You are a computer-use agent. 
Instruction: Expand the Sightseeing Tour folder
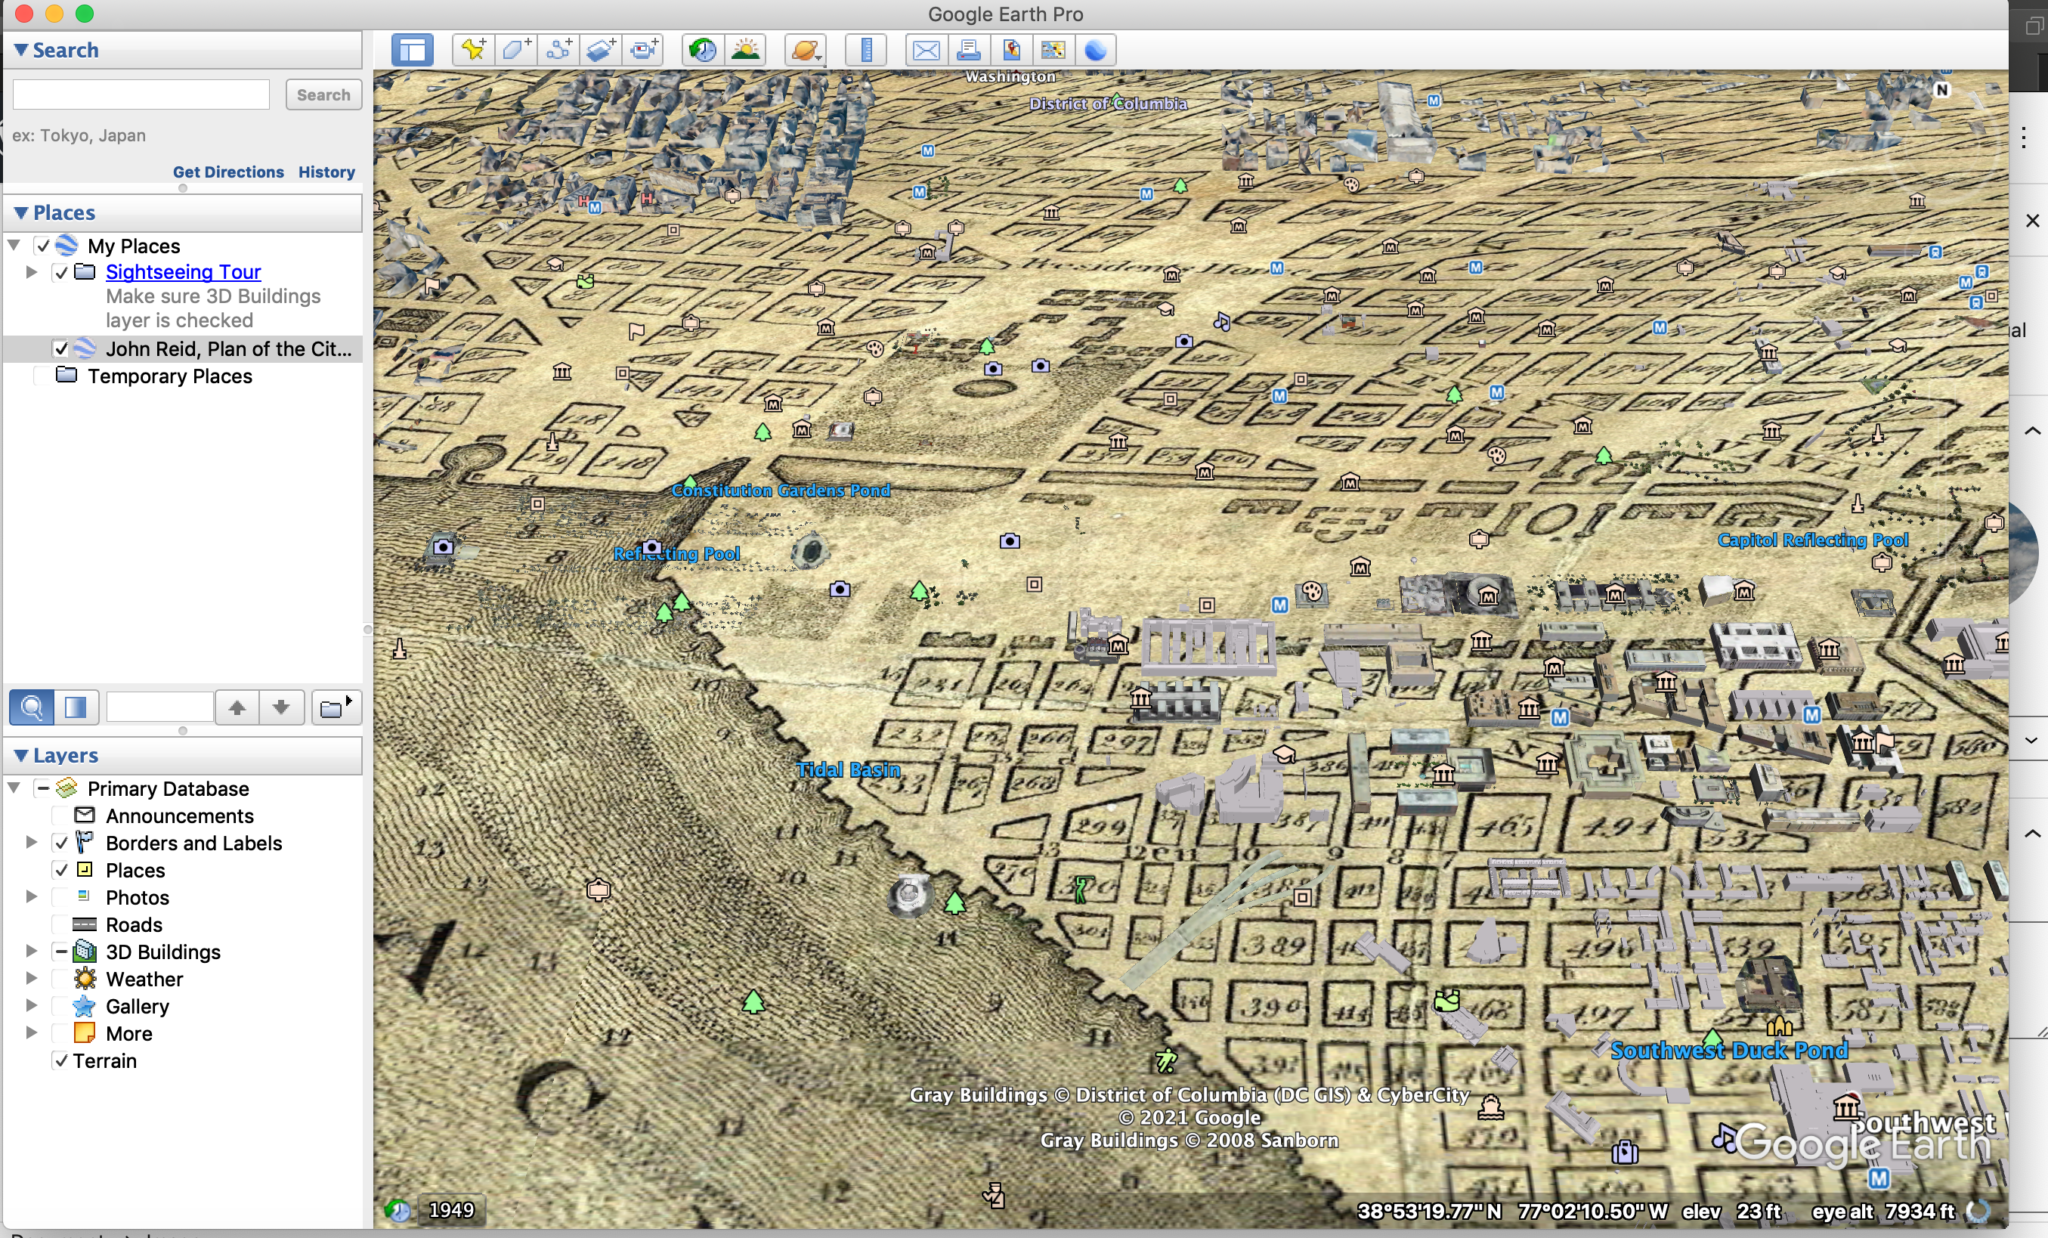coord(32,272)
